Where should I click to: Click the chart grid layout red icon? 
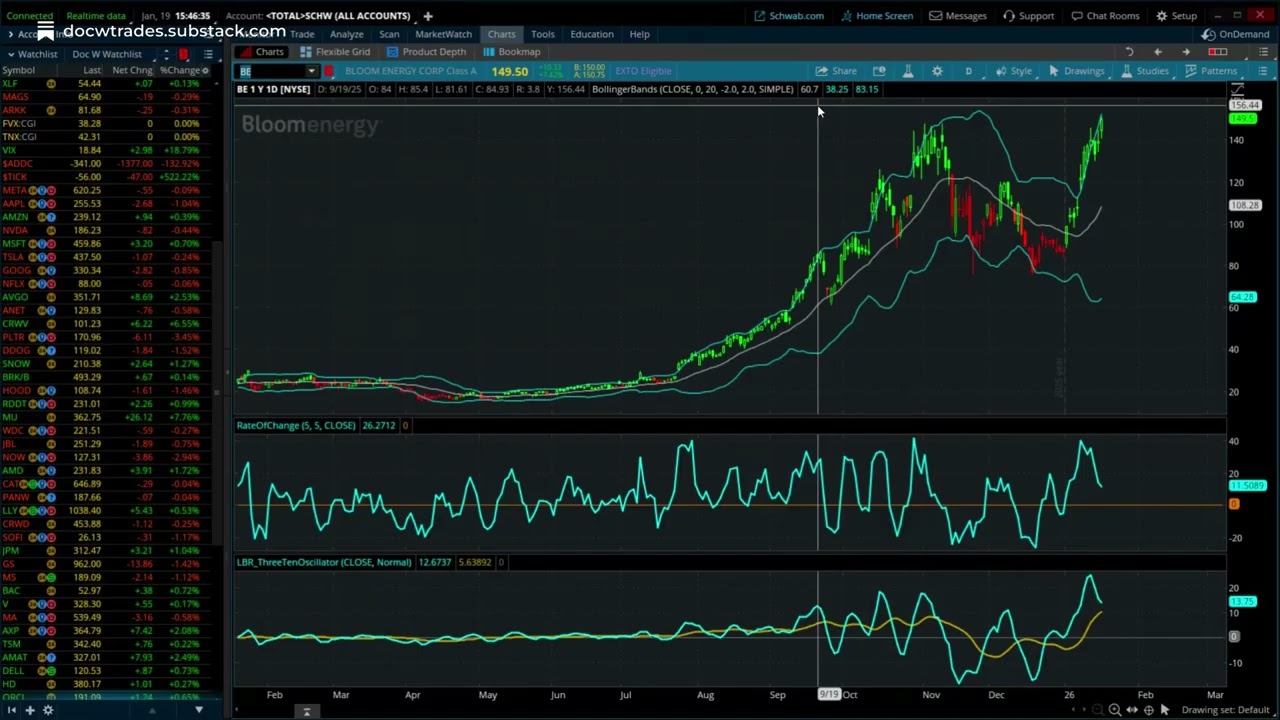pos(1217,52)
